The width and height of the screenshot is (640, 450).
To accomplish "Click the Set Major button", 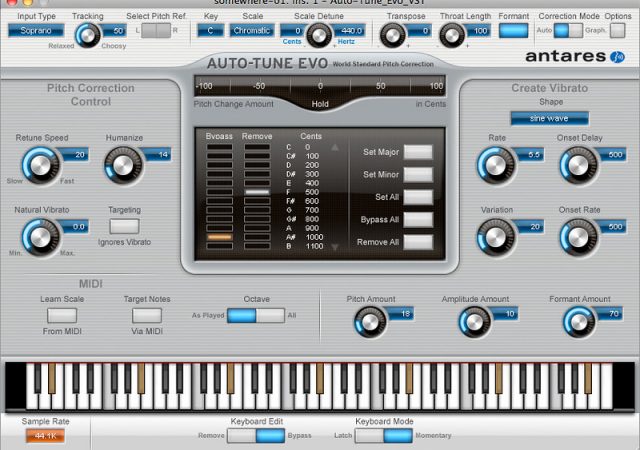I will point(418,152).
